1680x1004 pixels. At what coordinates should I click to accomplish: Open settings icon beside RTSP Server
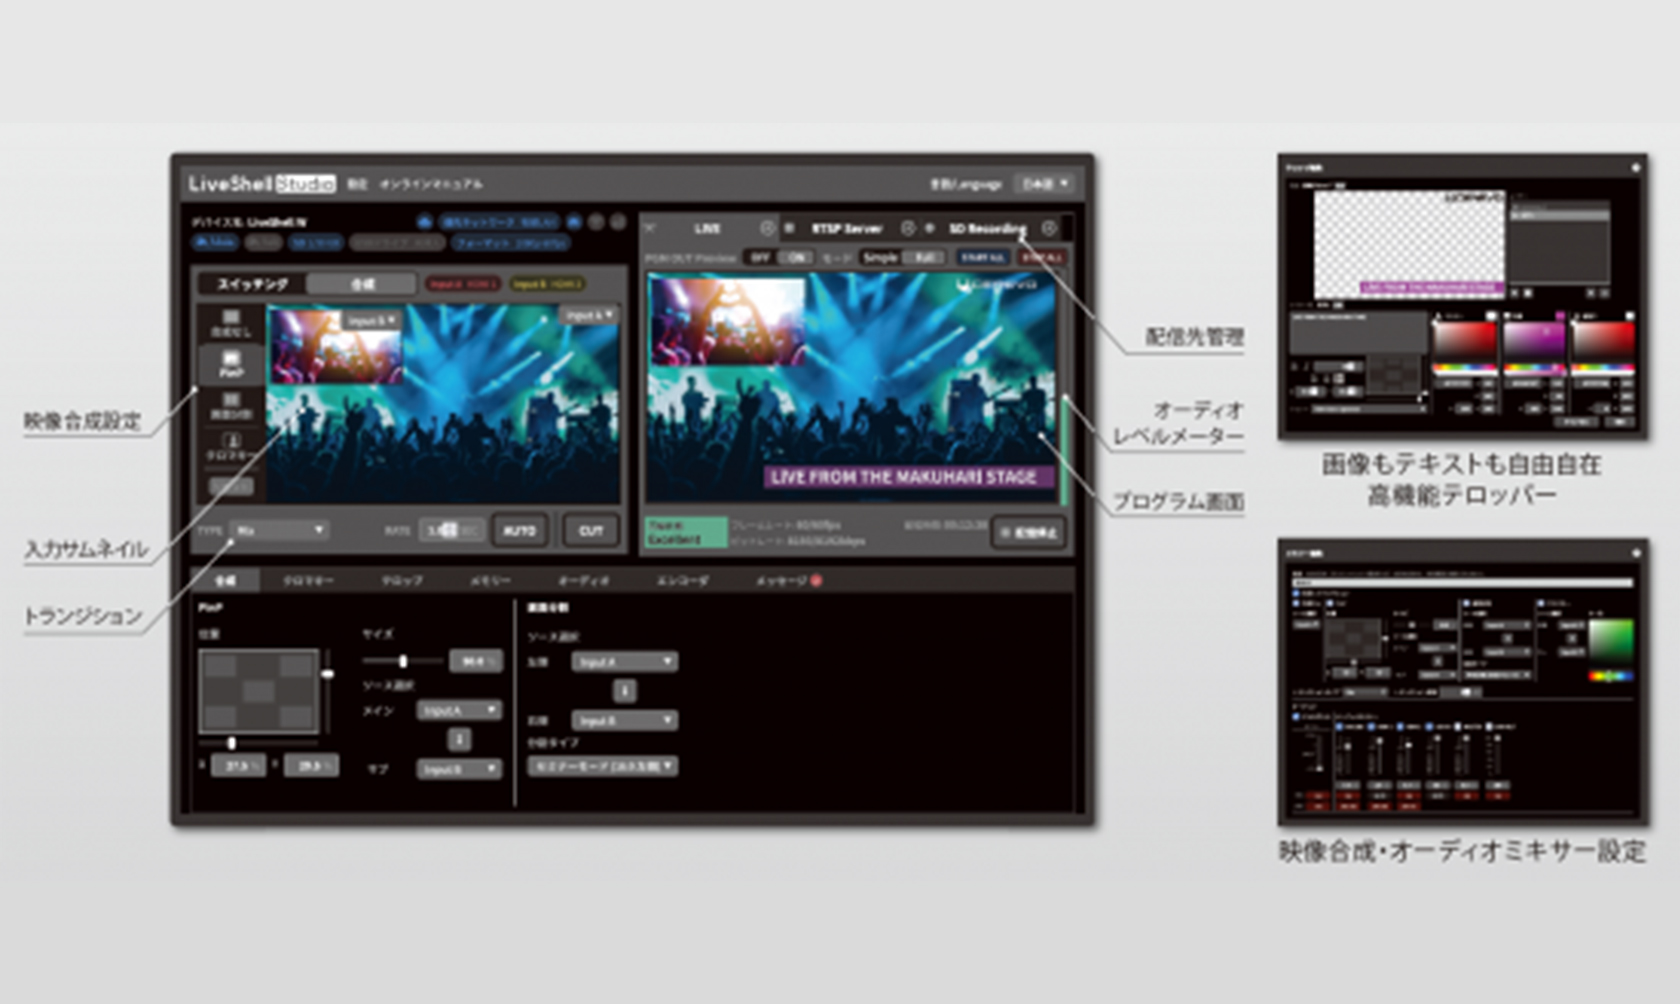[907, 228]
